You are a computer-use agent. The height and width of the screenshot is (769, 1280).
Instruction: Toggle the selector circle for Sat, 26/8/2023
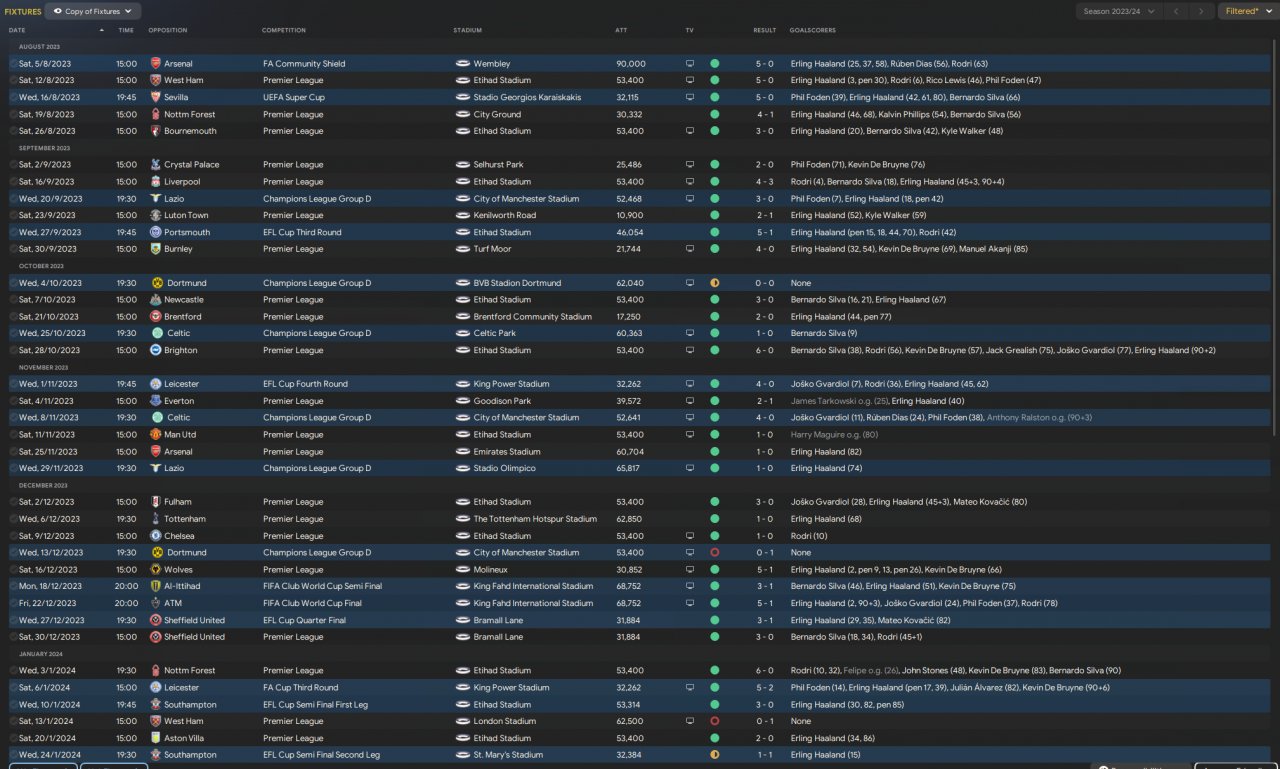tap(14, 131)
